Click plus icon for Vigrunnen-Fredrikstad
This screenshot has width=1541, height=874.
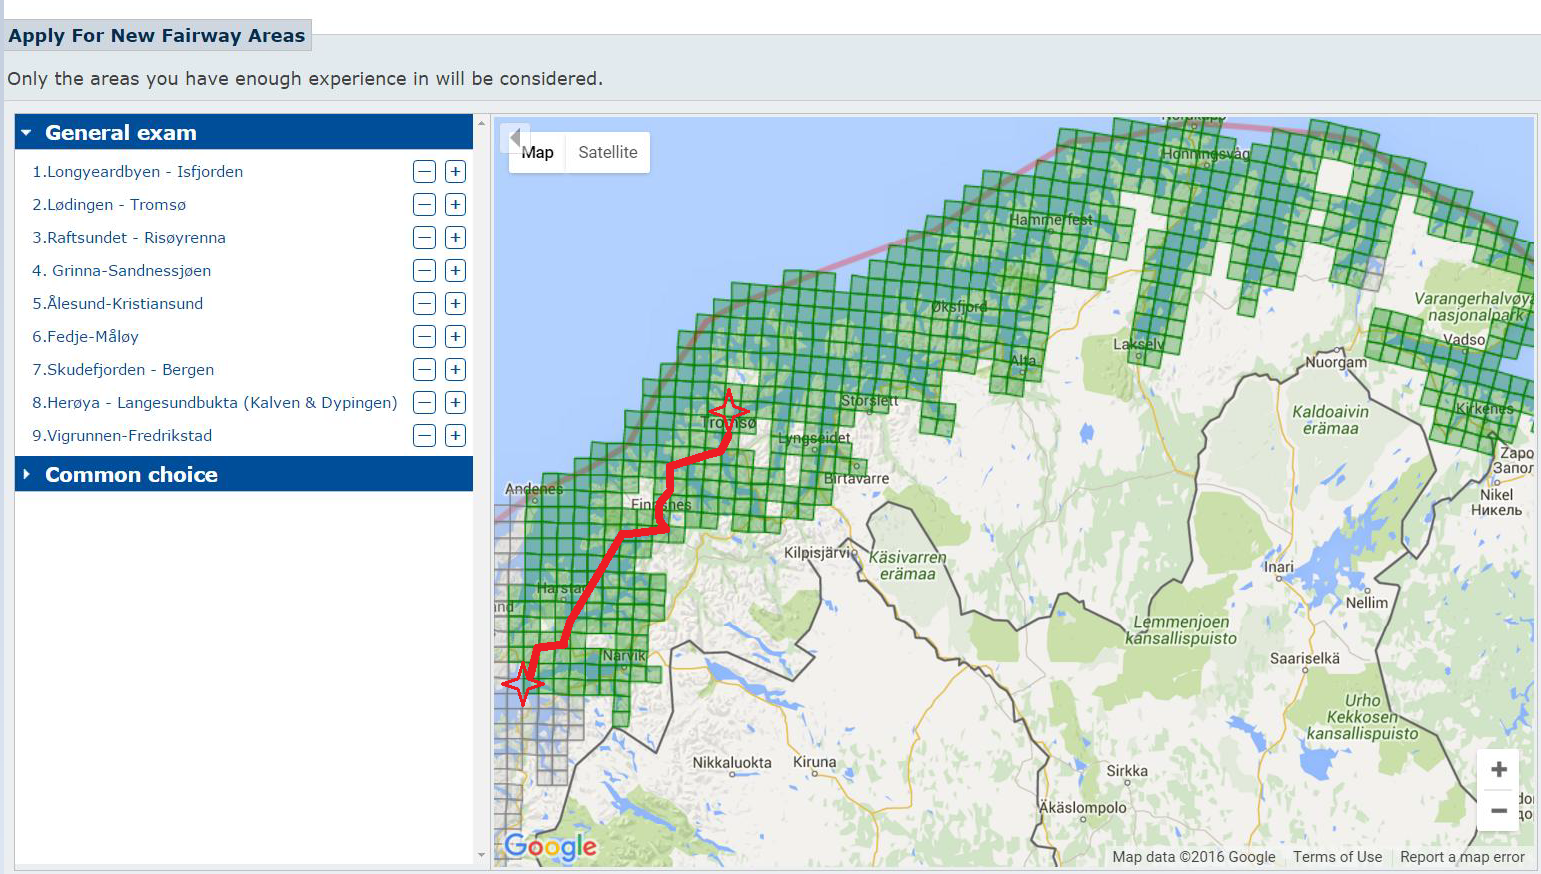tap(455, 436)
